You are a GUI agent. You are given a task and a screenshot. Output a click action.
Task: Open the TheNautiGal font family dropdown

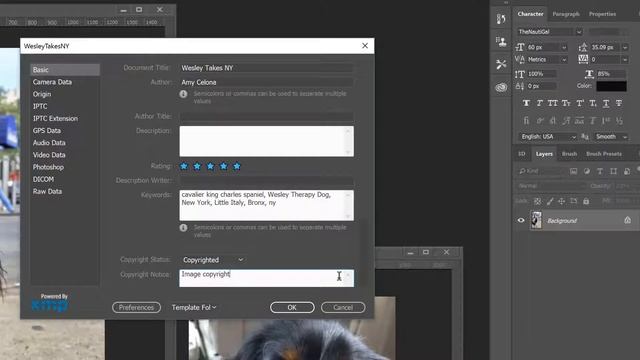point(579,31)
